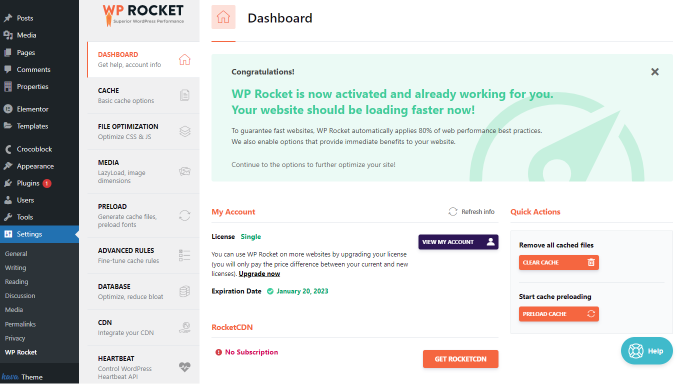This screenshot has width=684, height=384.
Task: Select File Optimization layers icon
Action: (x=185, y=131)
